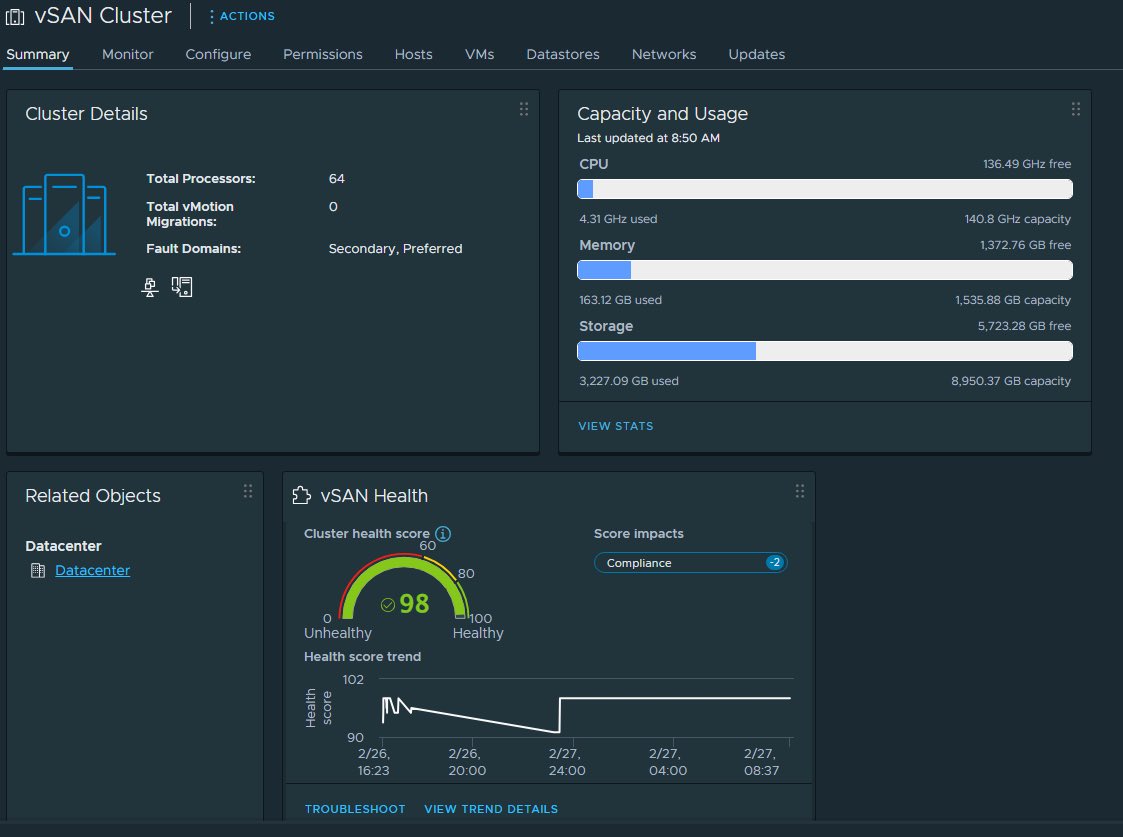Image resolution: width=1123 pixels, height=837 pixels.
Task: Go to the Permissions tab
Action: tap(323, 54)
